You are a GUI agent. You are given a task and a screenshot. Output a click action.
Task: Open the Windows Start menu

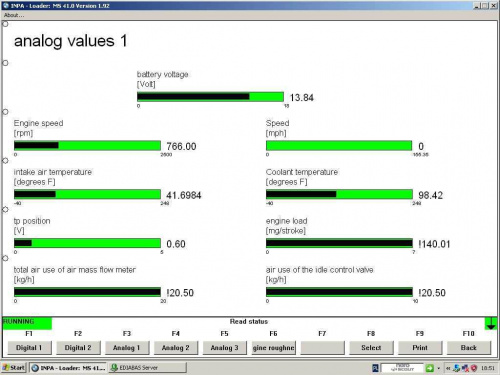14,368
